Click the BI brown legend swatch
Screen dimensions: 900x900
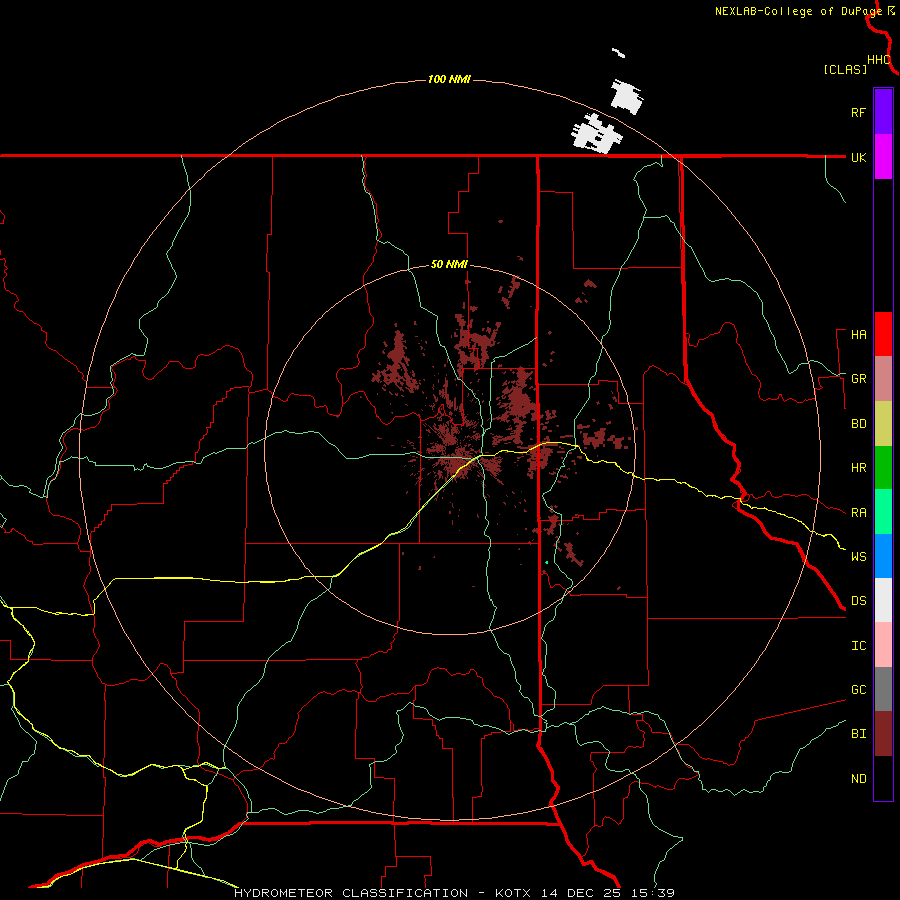point(883,734)
